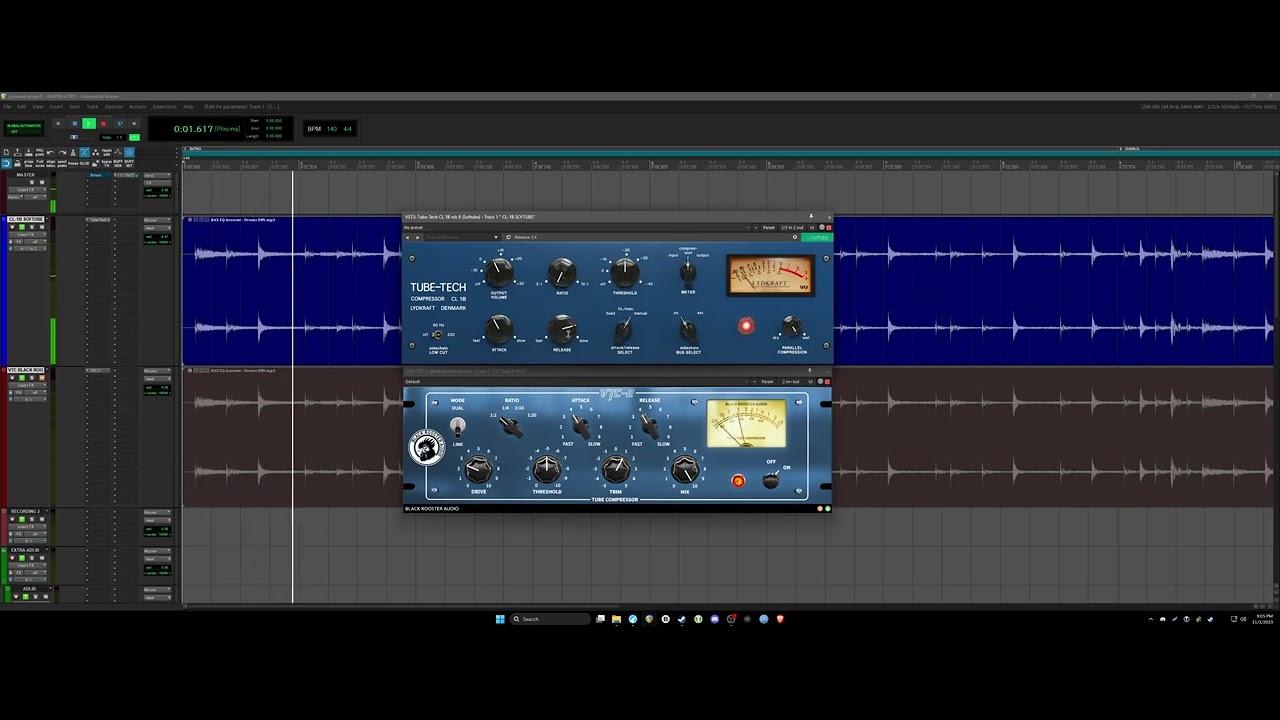Toggle the grid toolbar icon
This screenshot has width=1280, height=720.
tap(129, 152)
